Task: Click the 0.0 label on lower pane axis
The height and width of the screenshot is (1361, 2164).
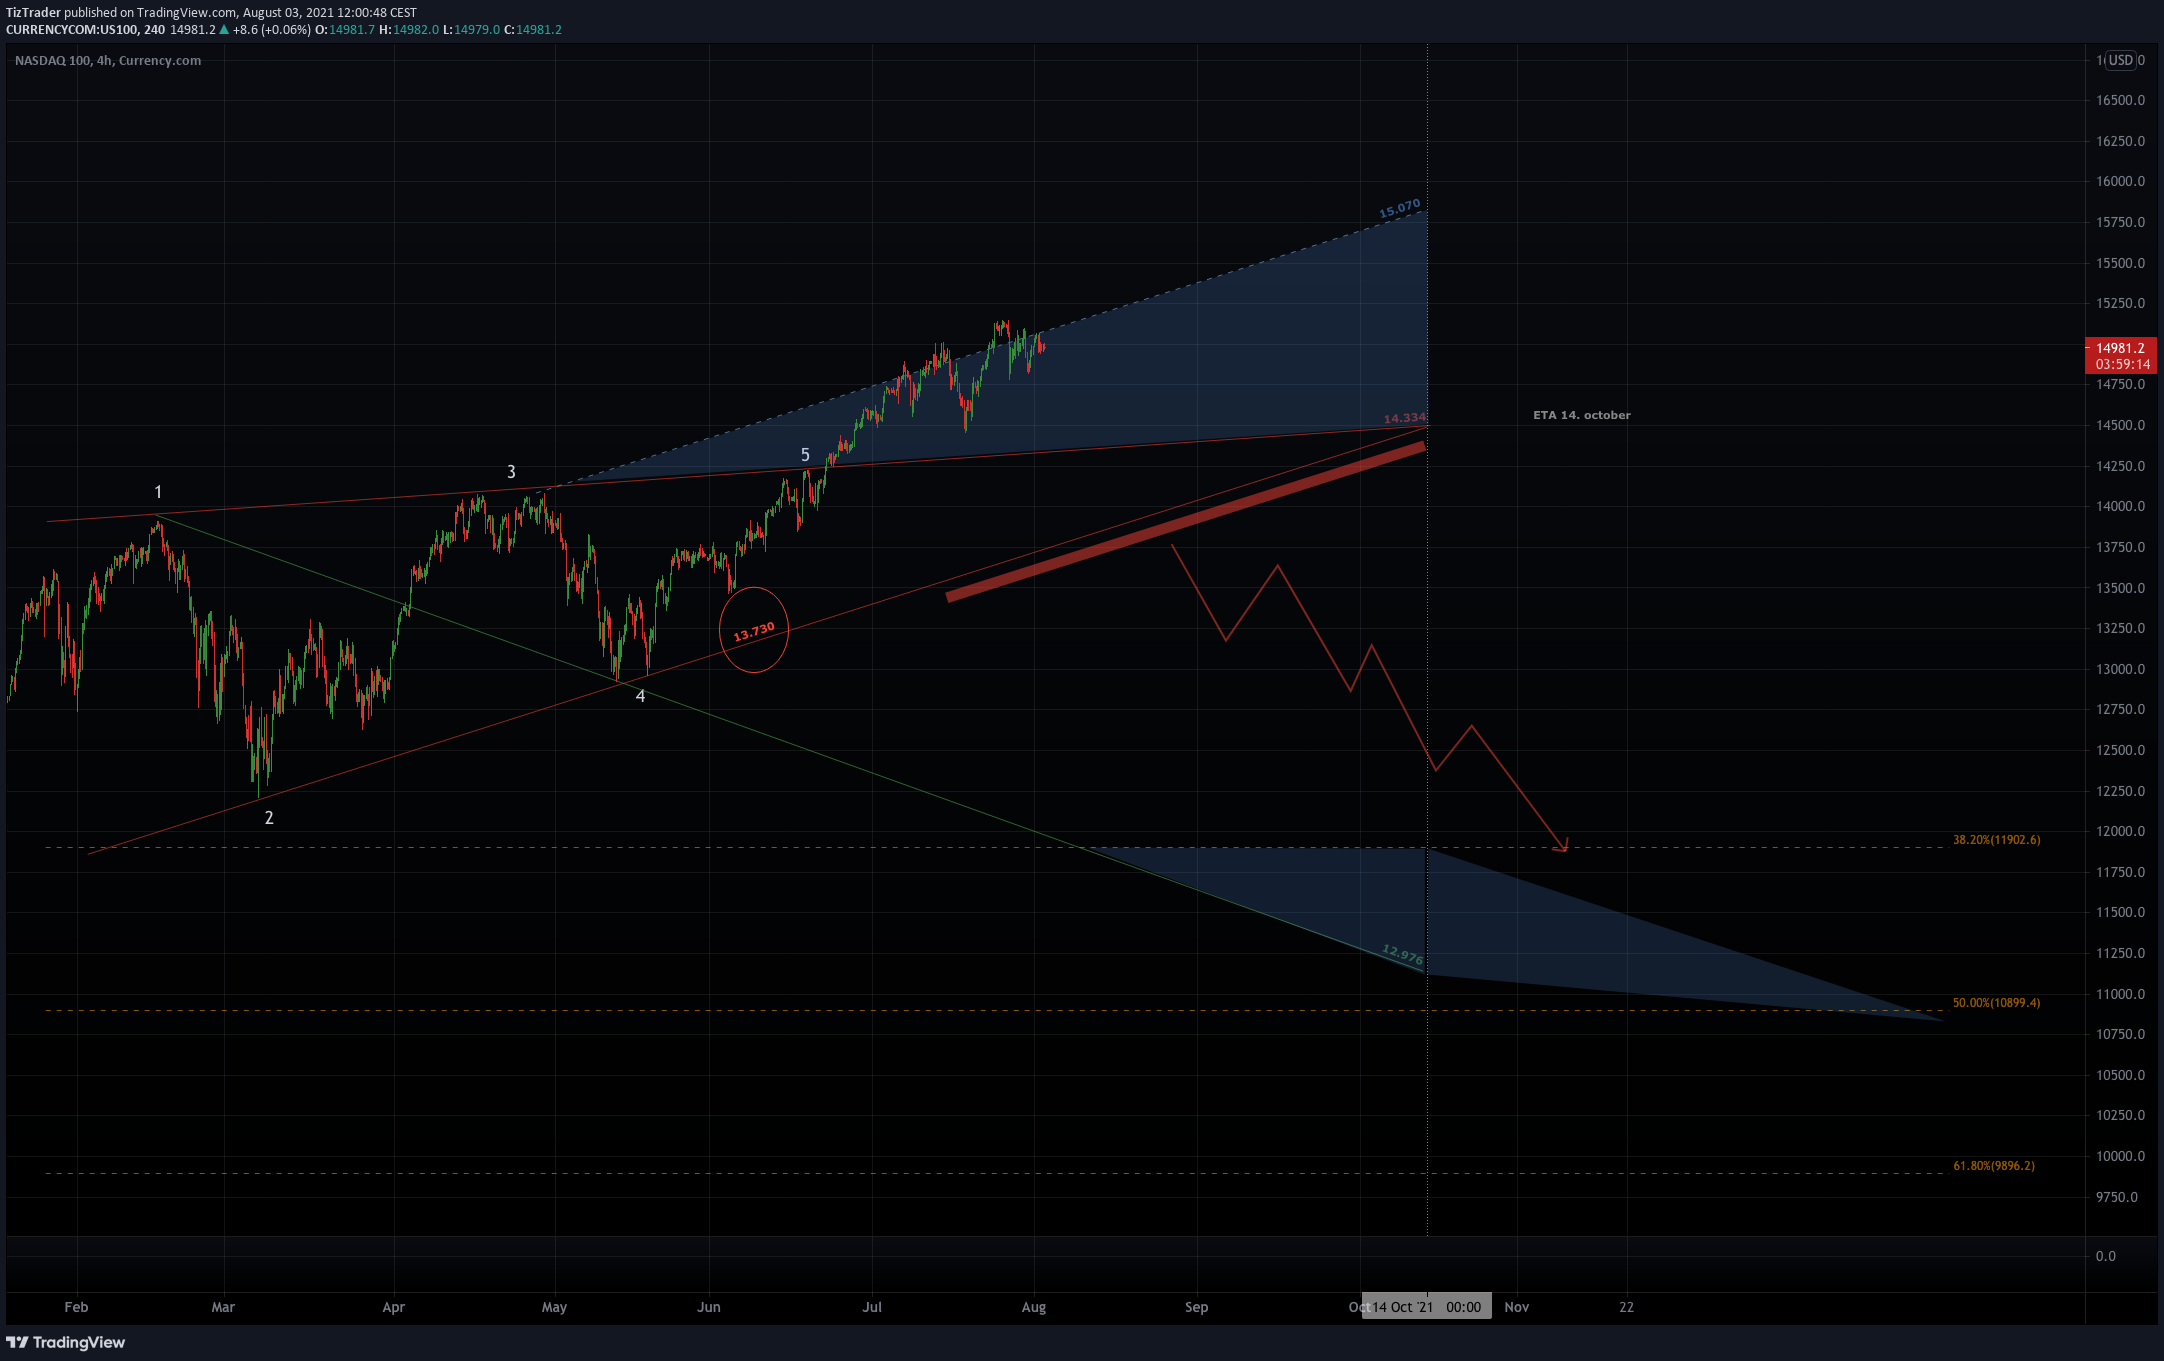Action: [x=2106, y=1256]
